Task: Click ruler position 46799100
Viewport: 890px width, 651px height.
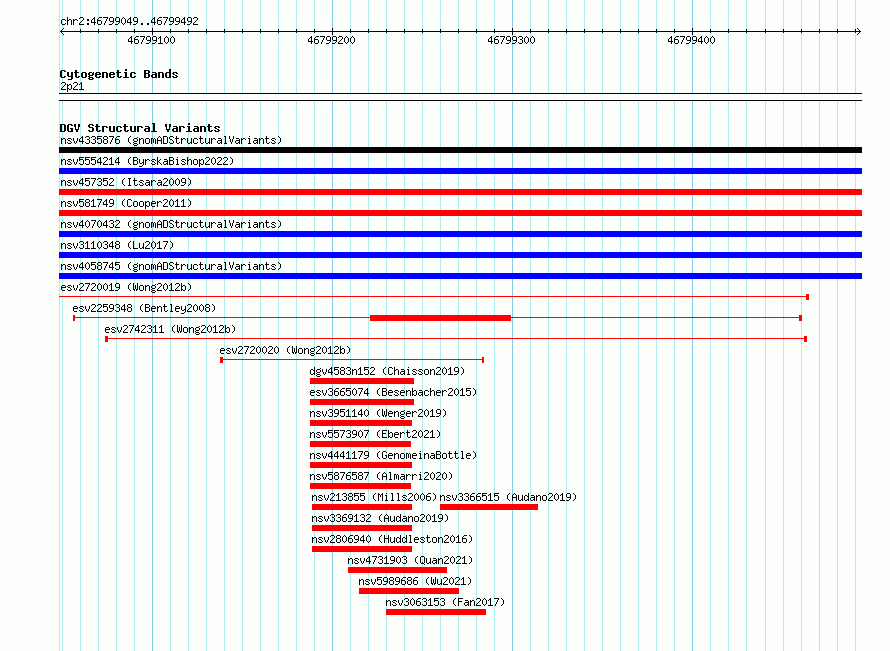Action: click(151, 40)
